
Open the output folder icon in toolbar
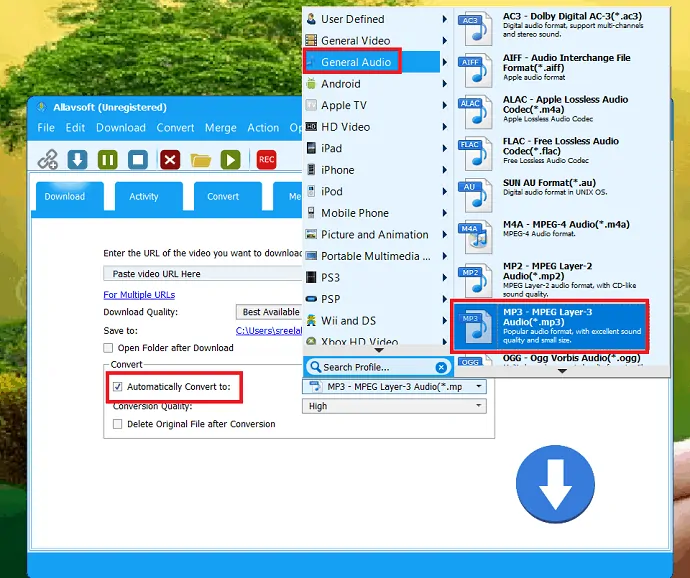pyautogui.click(x=201, y=159)
